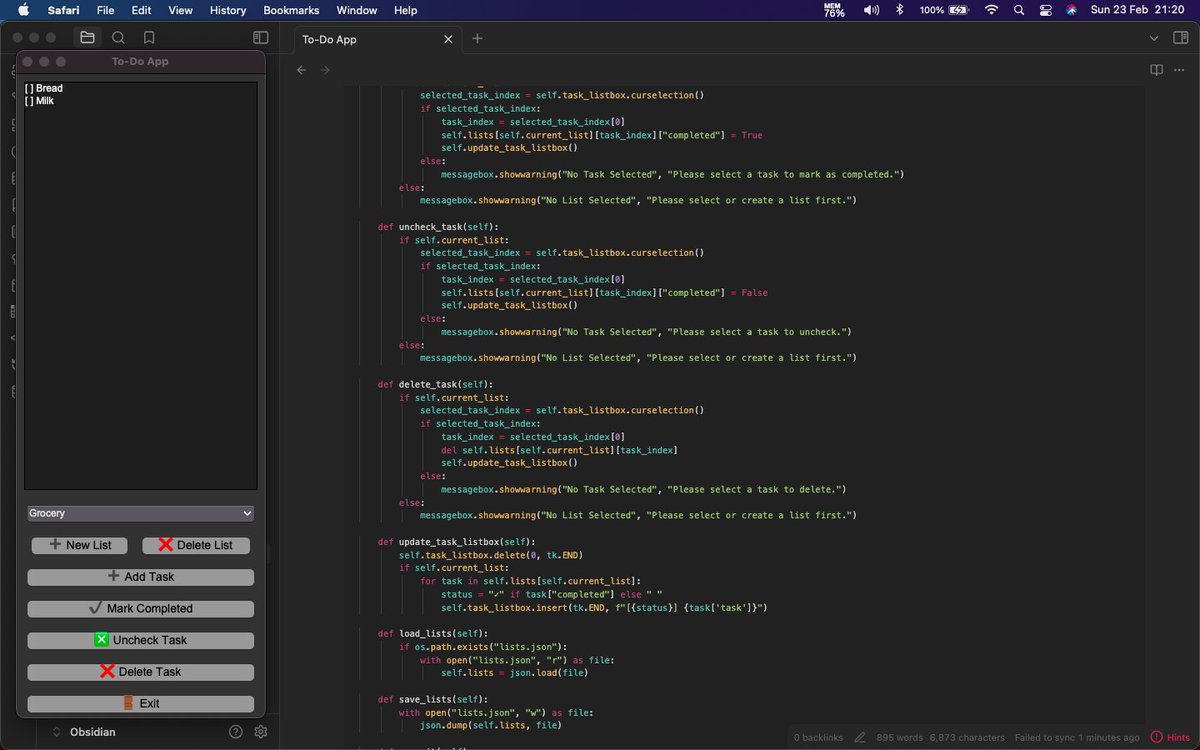The image size is (1200, 750).
Task: Click the pencil editing mode status icon
Action: [860, 737]
